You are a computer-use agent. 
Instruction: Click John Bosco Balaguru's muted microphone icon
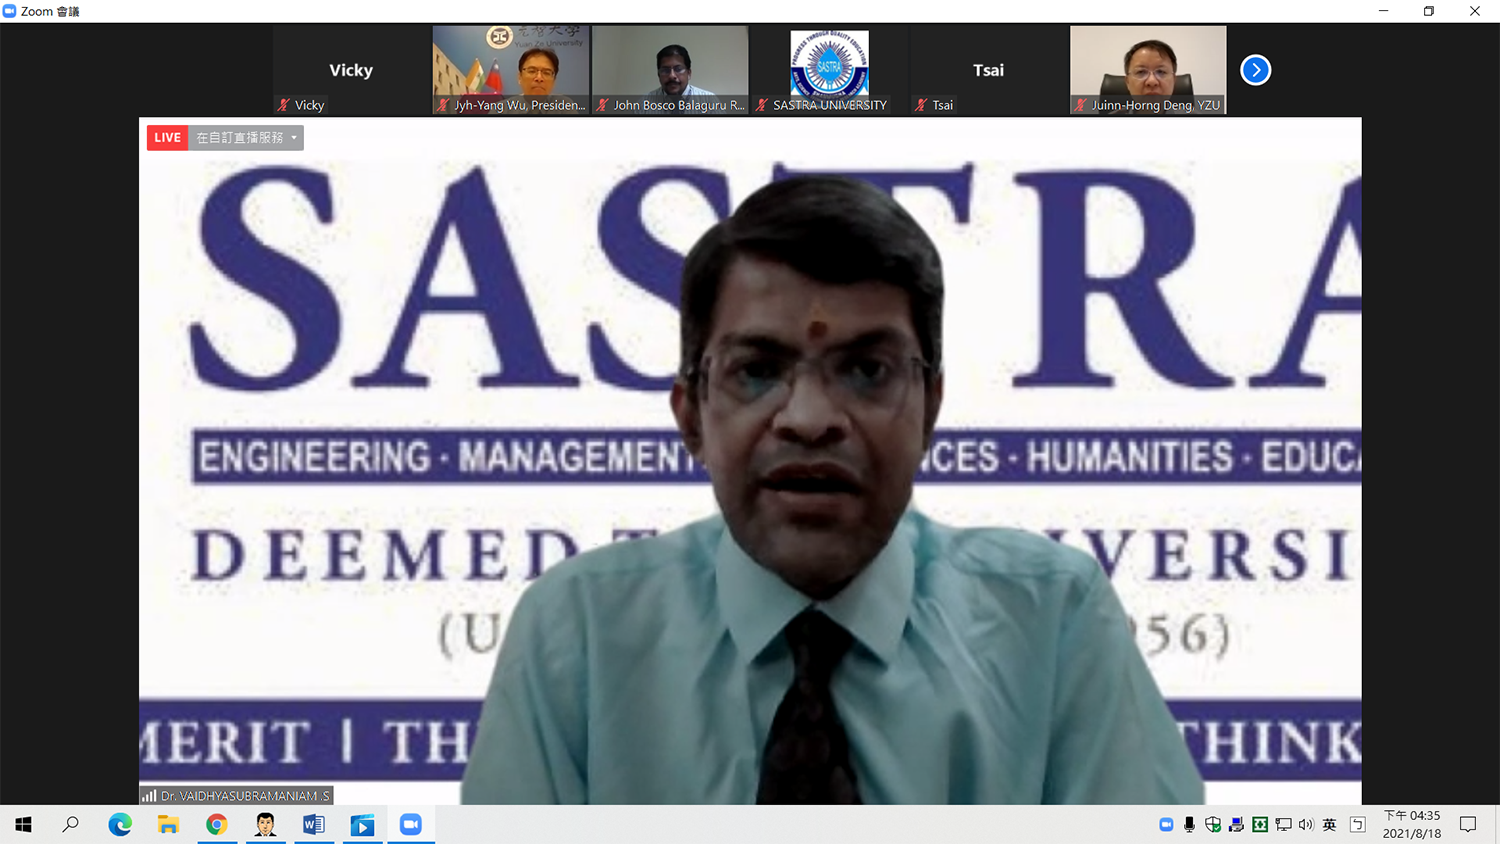click(602, 105)
